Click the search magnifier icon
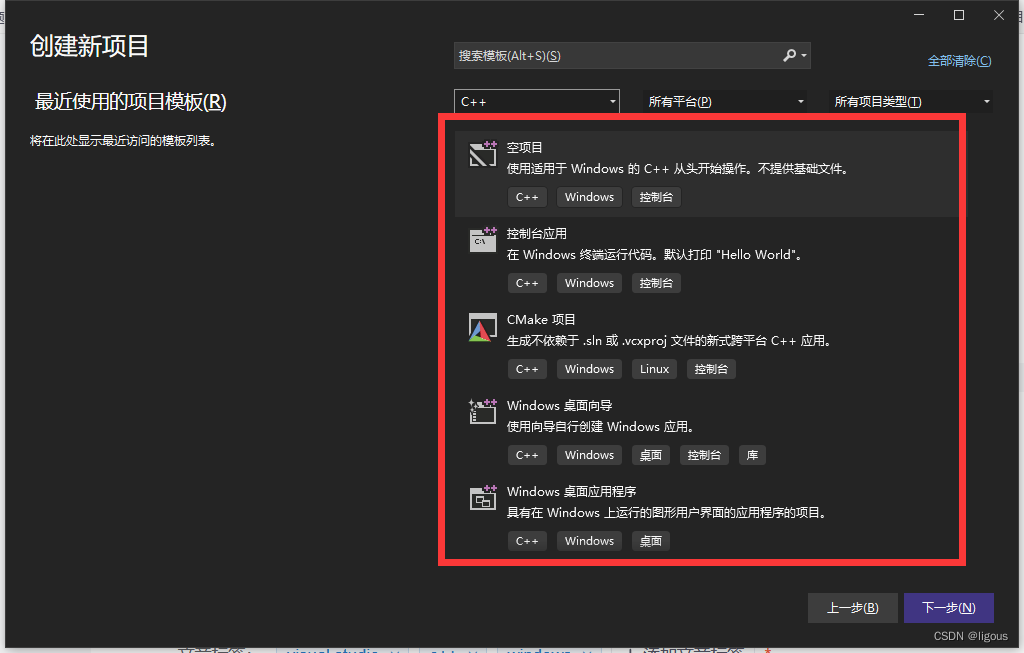 pos(790,56)
